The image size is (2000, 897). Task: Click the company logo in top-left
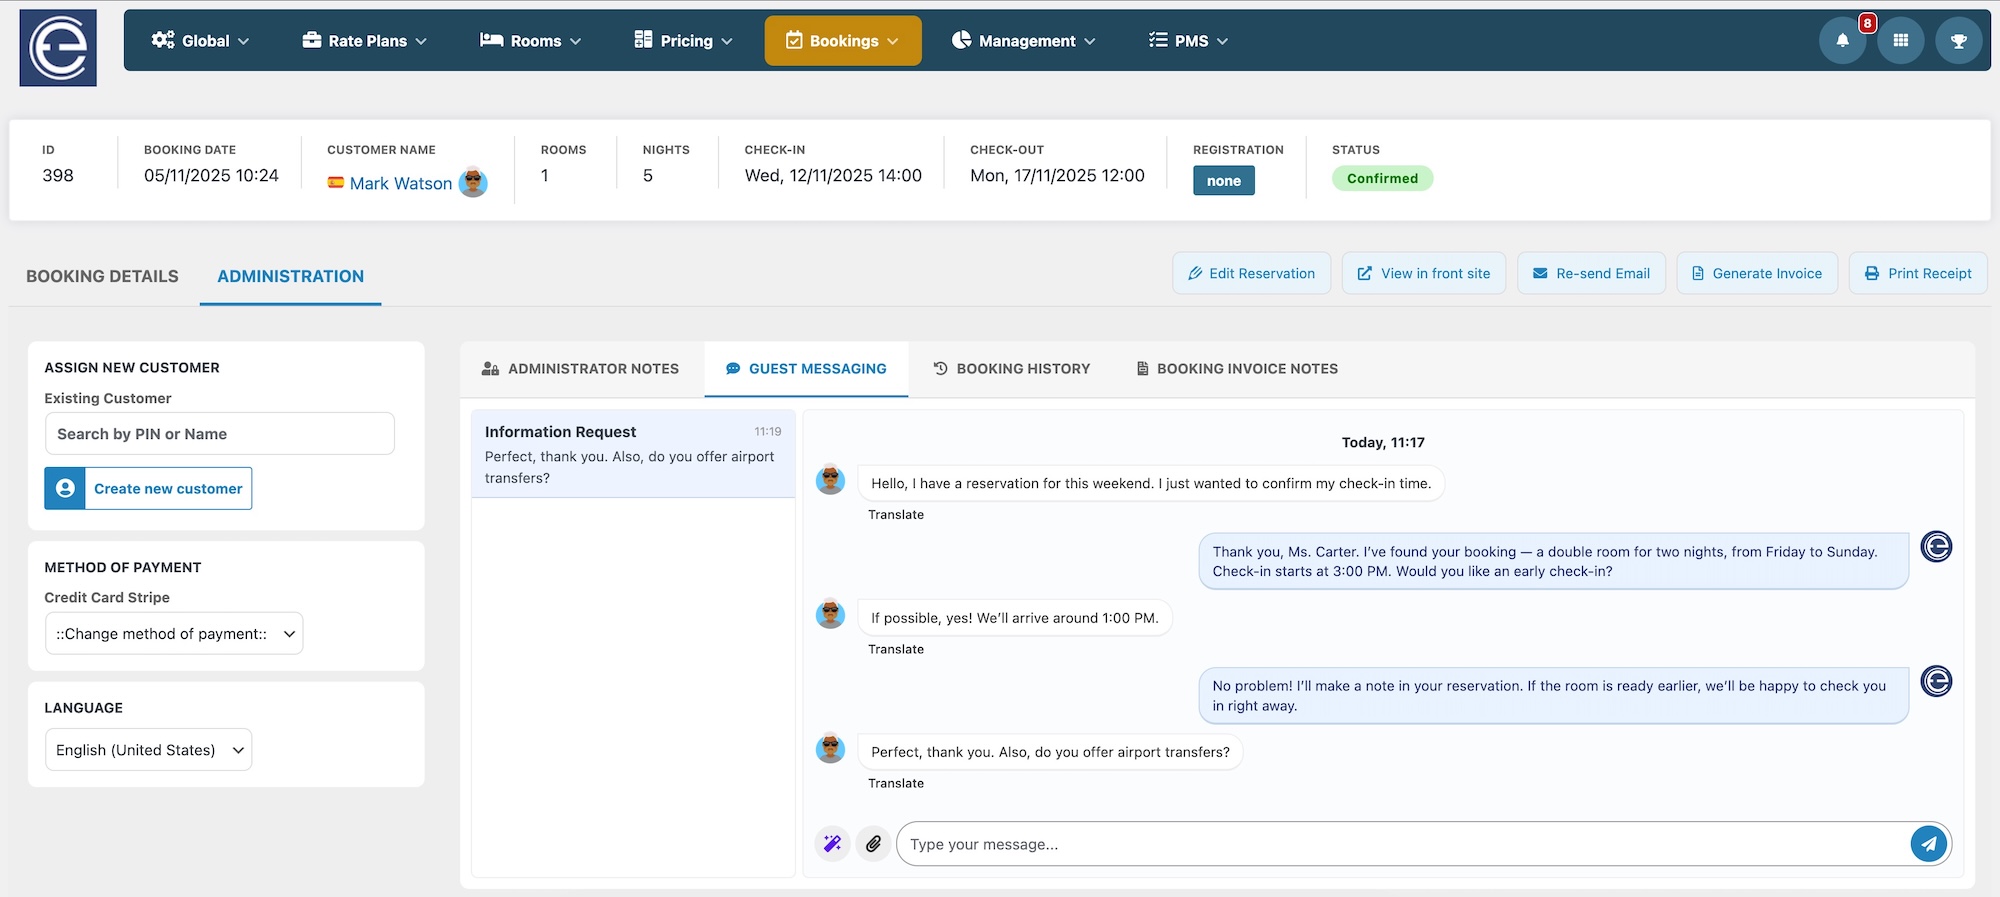coord(58,48)
